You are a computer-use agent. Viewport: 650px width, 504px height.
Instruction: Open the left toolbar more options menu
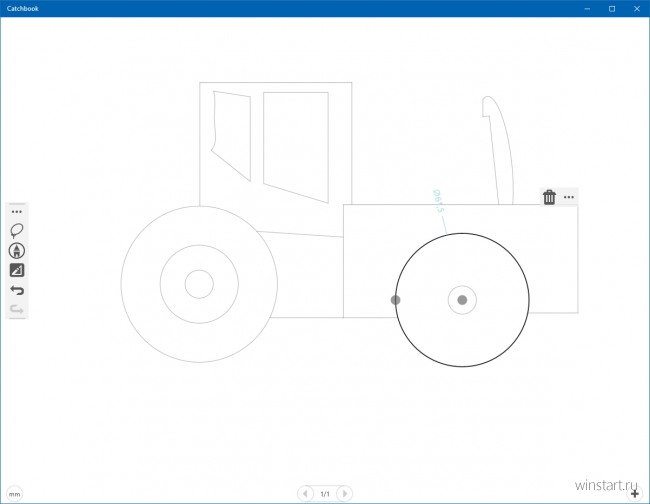click(x=17, y=212)
